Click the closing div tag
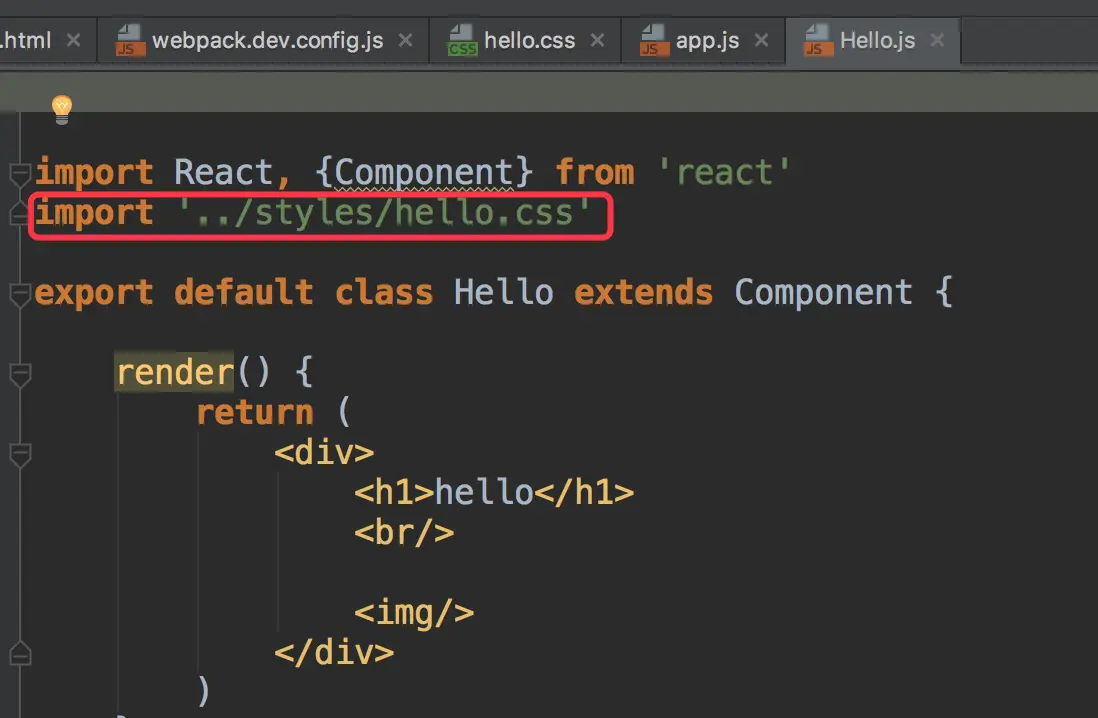Viewport: 1098px width, 718px height. [x=334, y=652]
